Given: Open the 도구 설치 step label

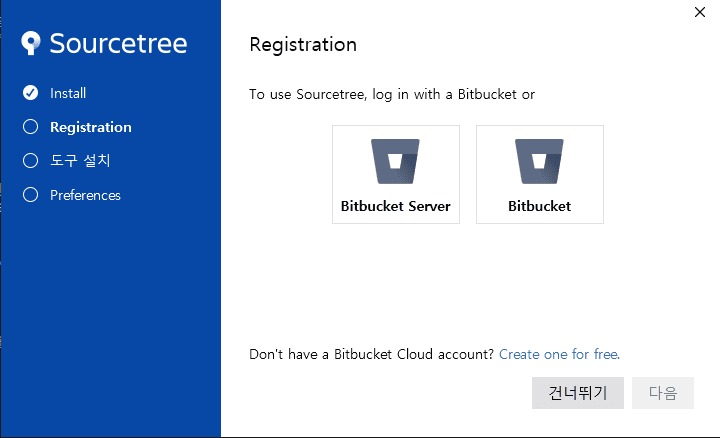Looking at the screenshot, I should point(80,161).
